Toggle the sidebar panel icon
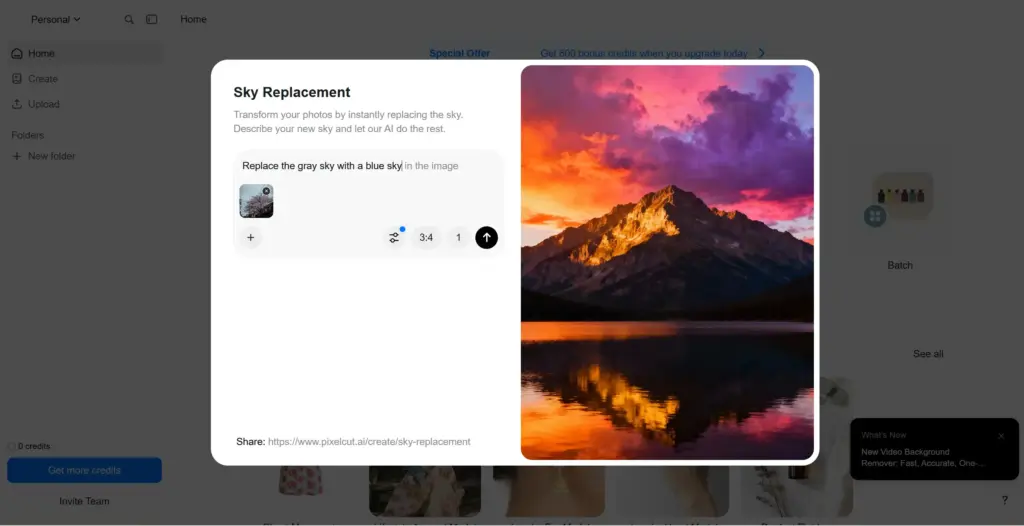This screenshot has height=526, width=1024. click(x=152, y=19)
